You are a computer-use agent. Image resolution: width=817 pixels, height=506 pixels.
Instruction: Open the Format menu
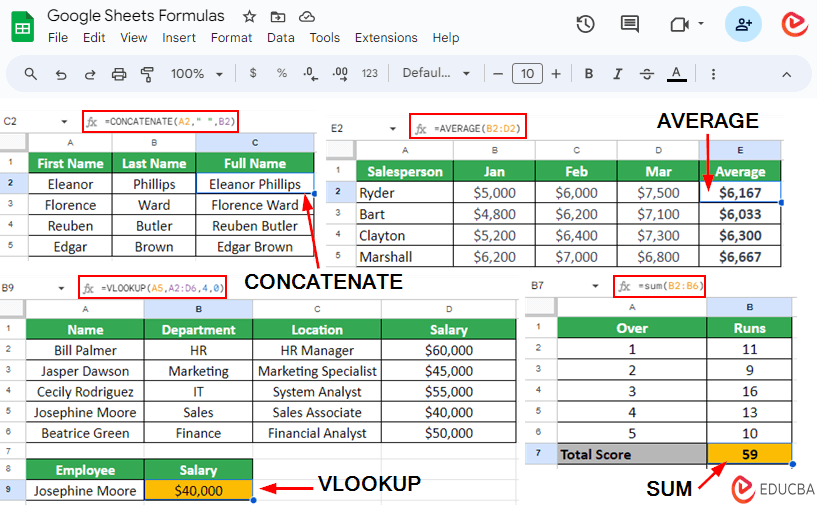[x=231, y=38]
